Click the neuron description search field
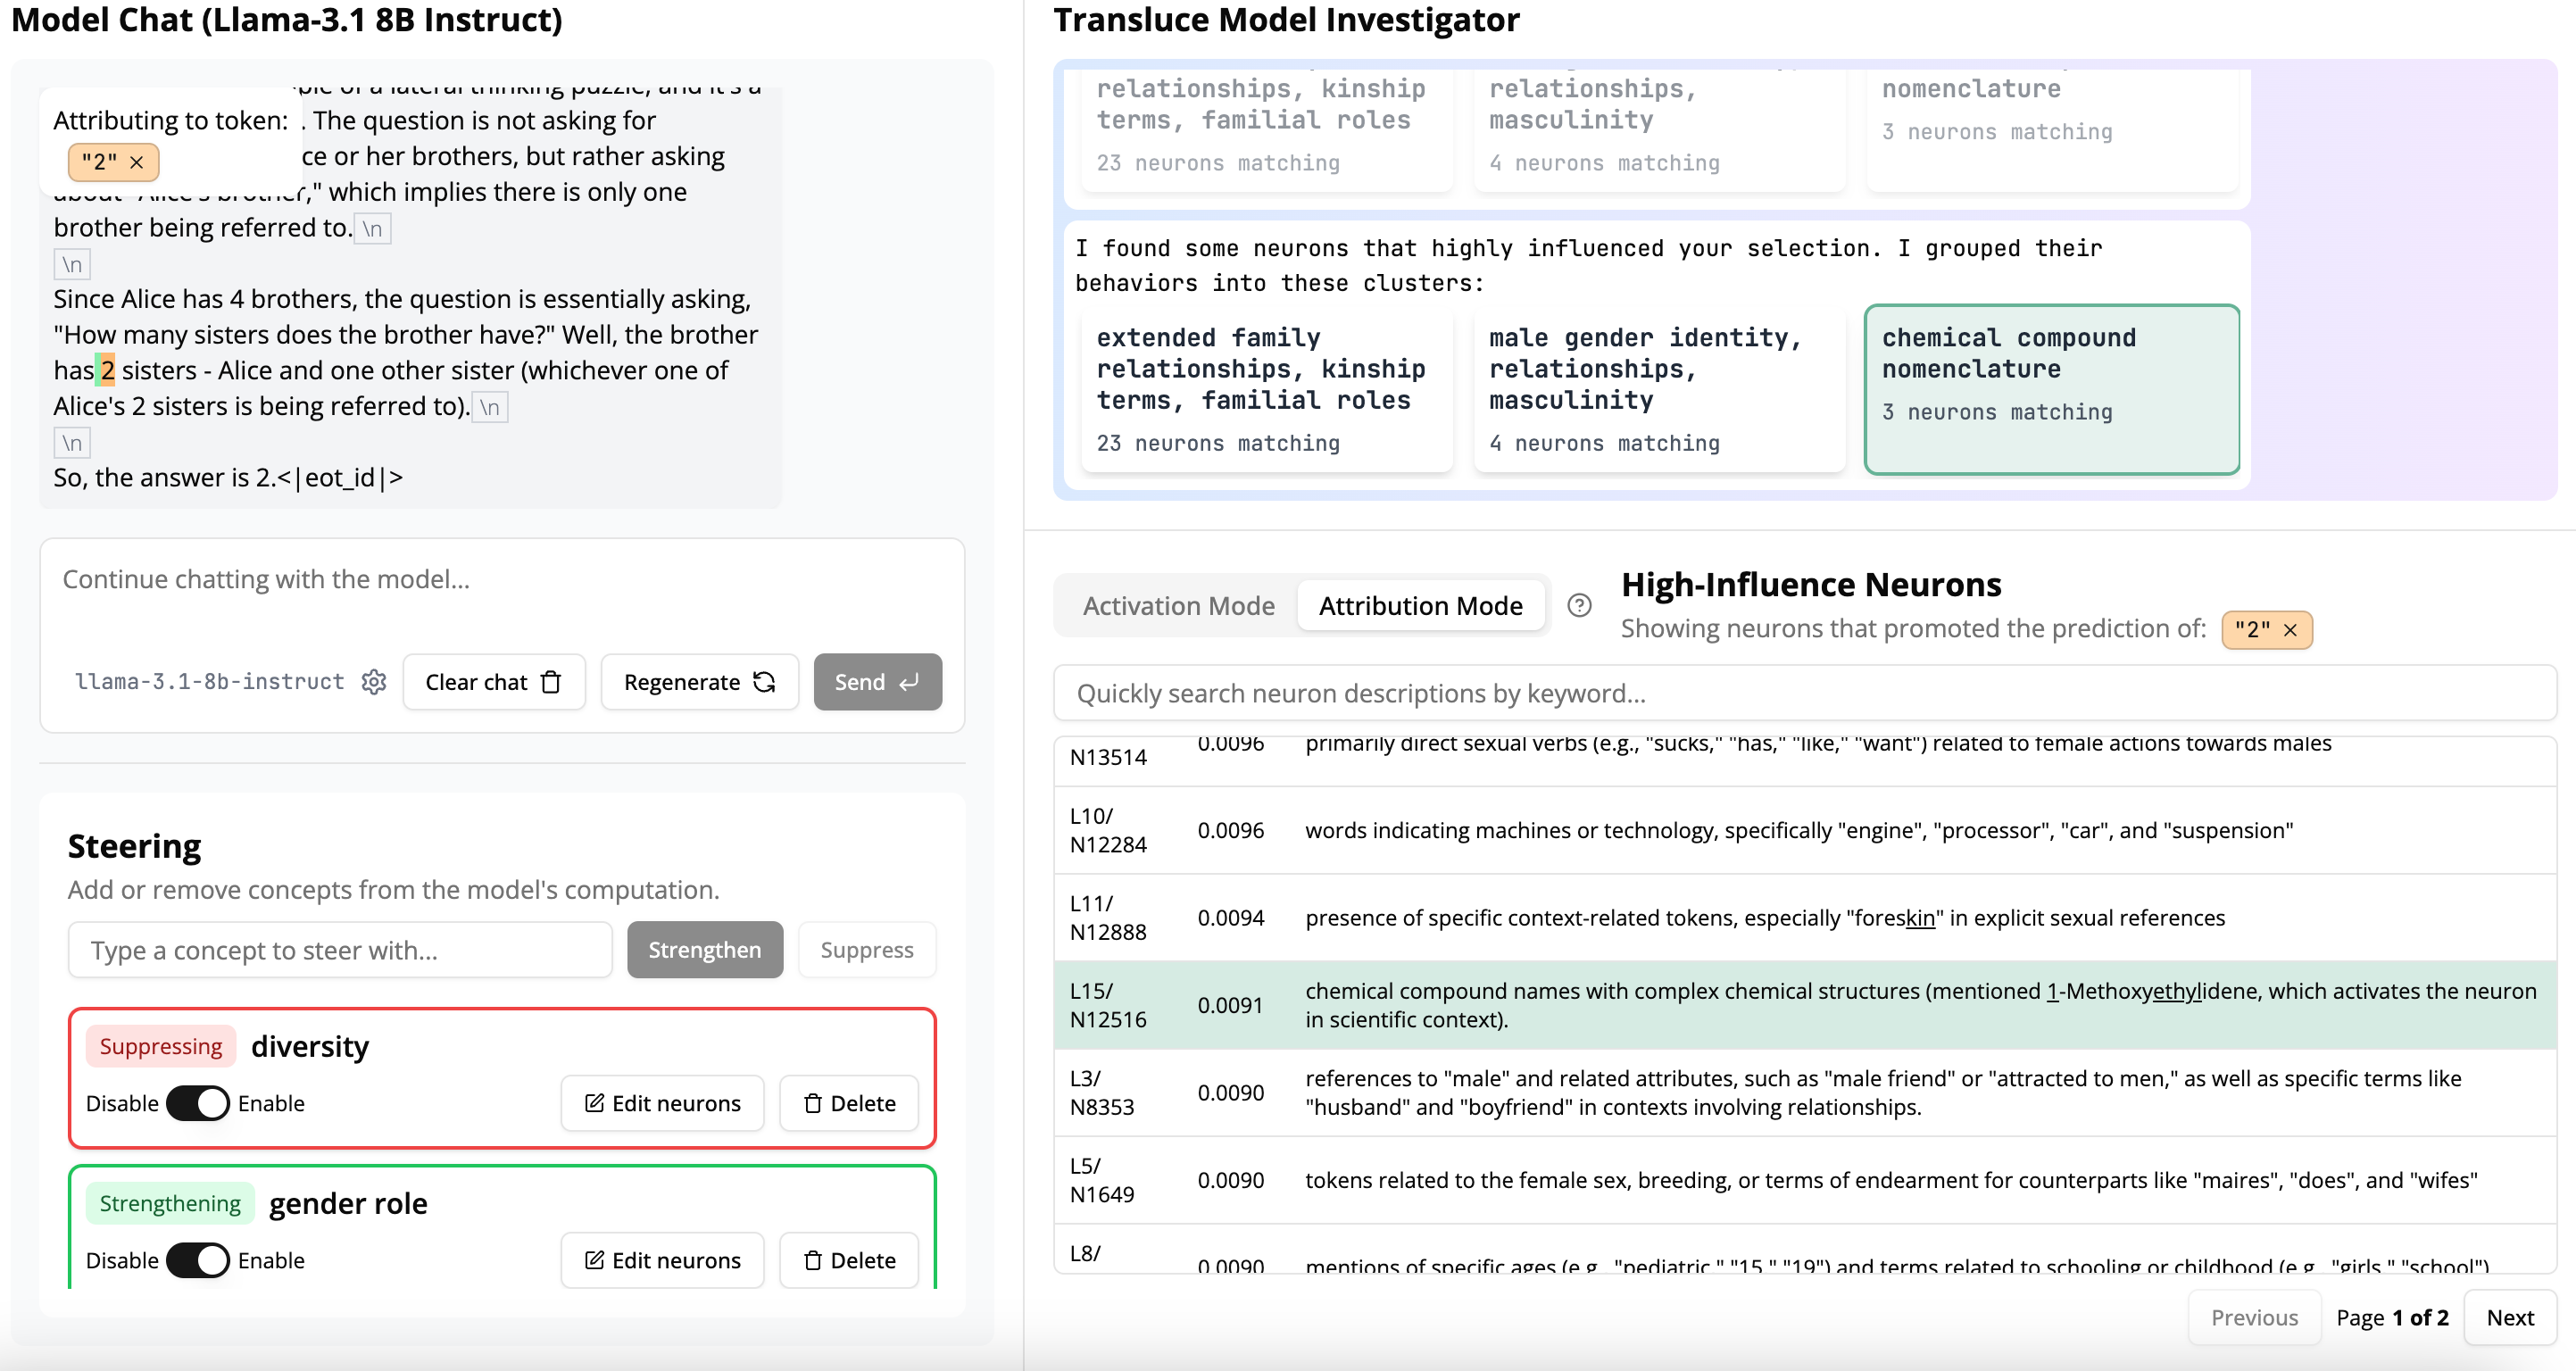 (1804, 693)
